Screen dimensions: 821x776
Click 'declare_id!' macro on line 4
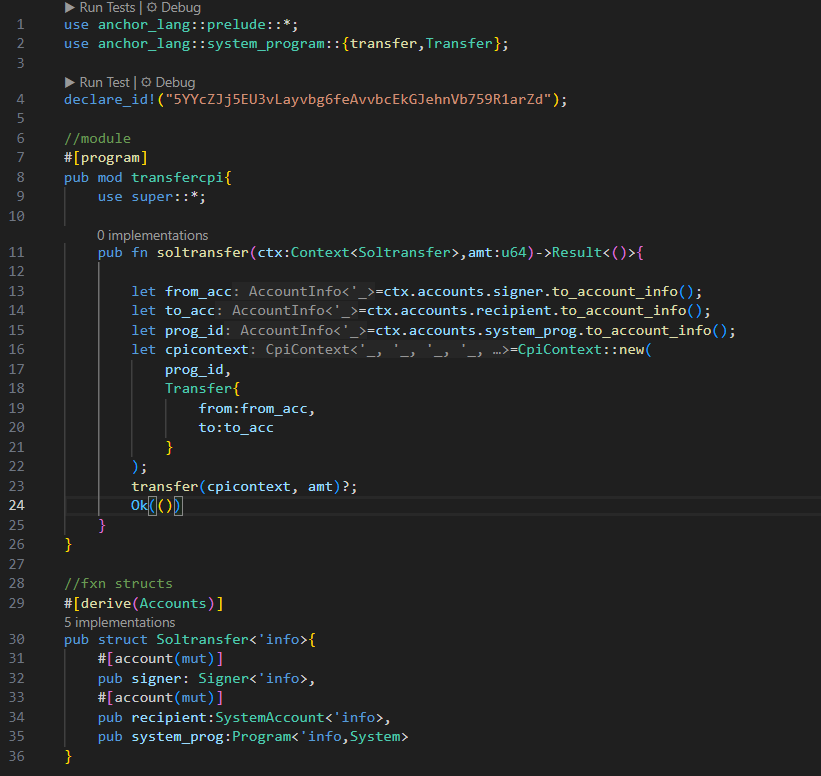[x=109, y=99]
